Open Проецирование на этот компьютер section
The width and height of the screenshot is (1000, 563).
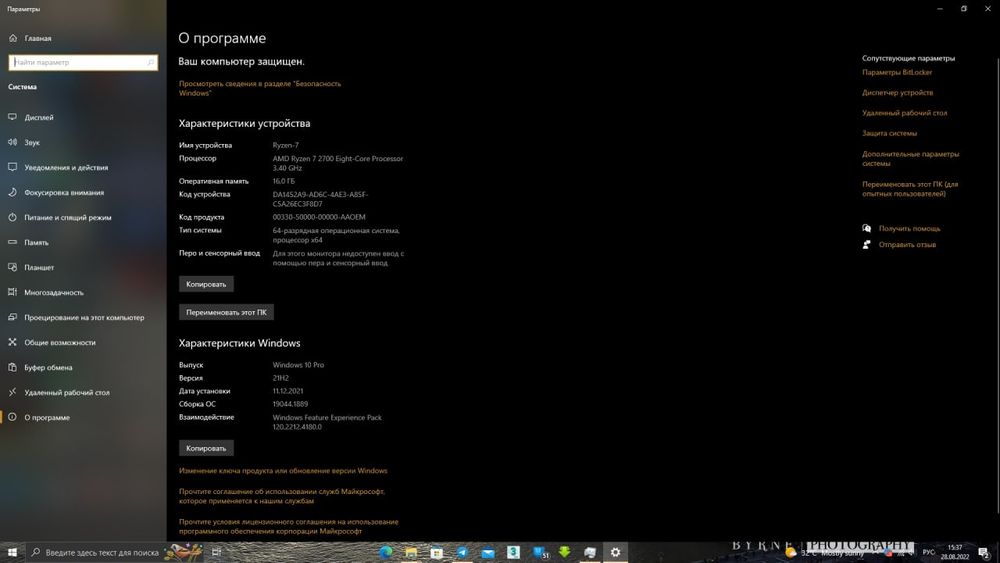click(x=83, y=318)
